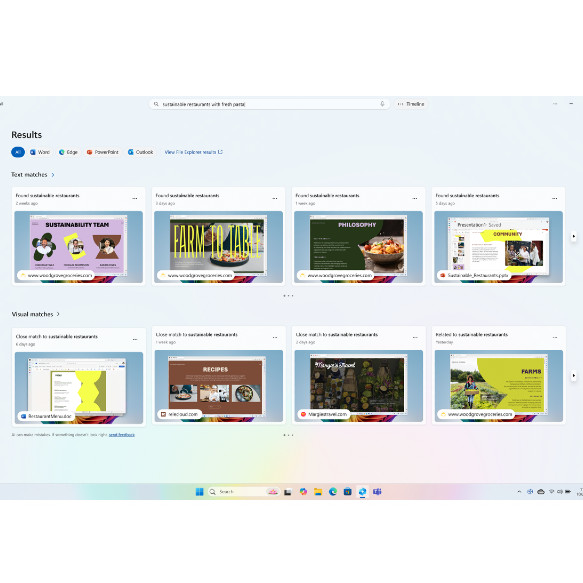Image resolution: width=583 pixels, height=583 pixels.
Task: Filter results by Outlook
Action: (141, 152)
